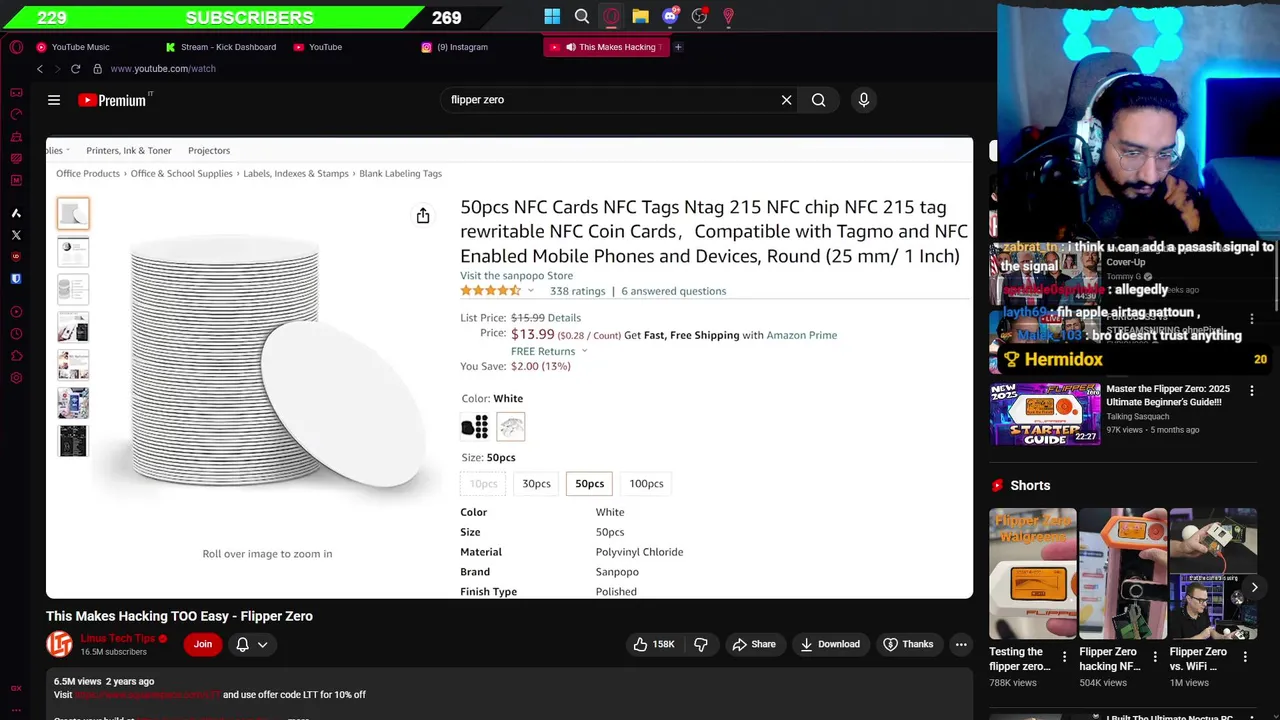This screenshot has width=1280, height=720.
Task: Open YouTube hamburger guide menu
Action: [54, 100]
